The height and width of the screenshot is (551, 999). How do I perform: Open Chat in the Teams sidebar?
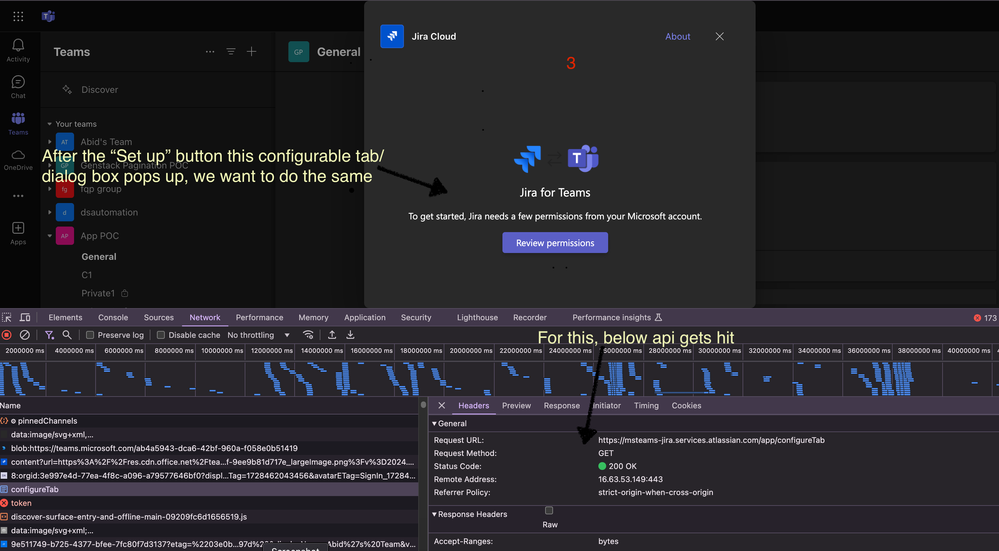[18, 87]
